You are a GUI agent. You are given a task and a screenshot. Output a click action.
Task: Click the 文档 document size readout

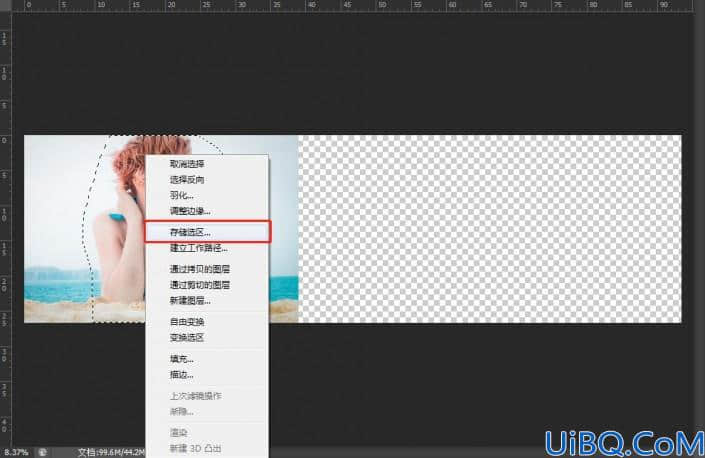(x=111, y=452)
